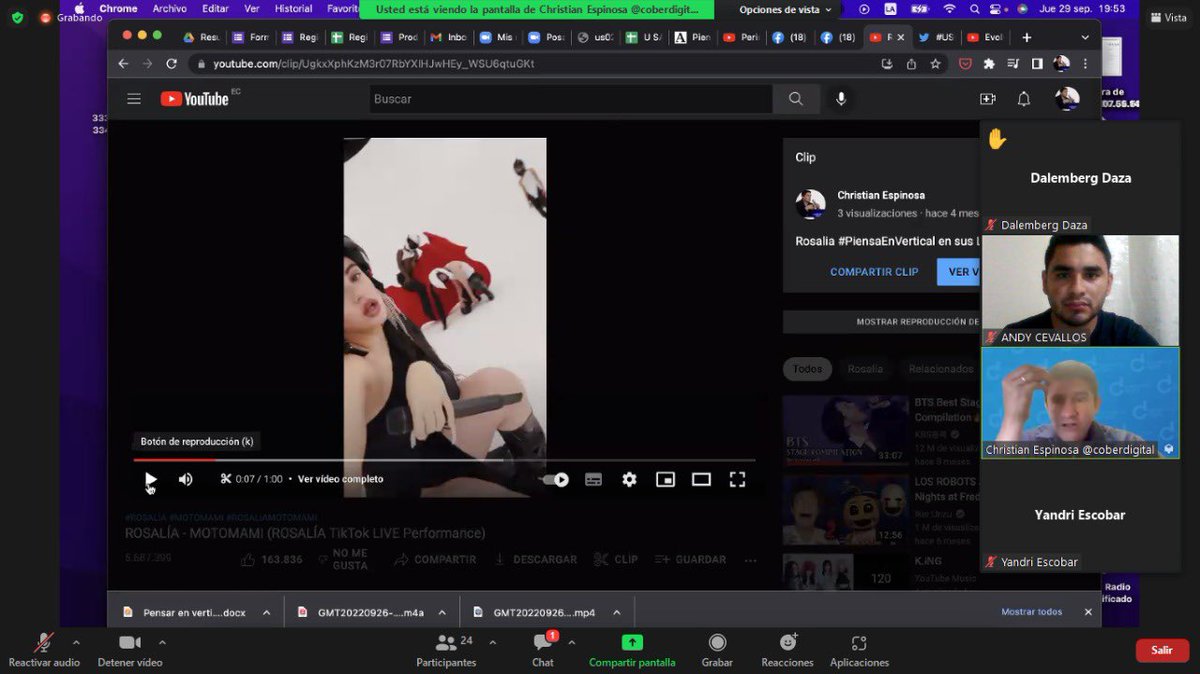
Task: Open Chrome extensions puzzle icon
Action: (x=989, y=63)
